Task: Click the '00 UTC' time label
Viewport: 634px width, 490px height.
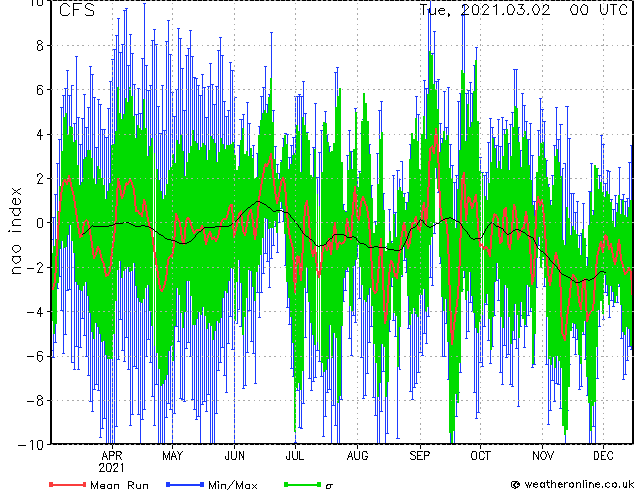Action: 598,10
